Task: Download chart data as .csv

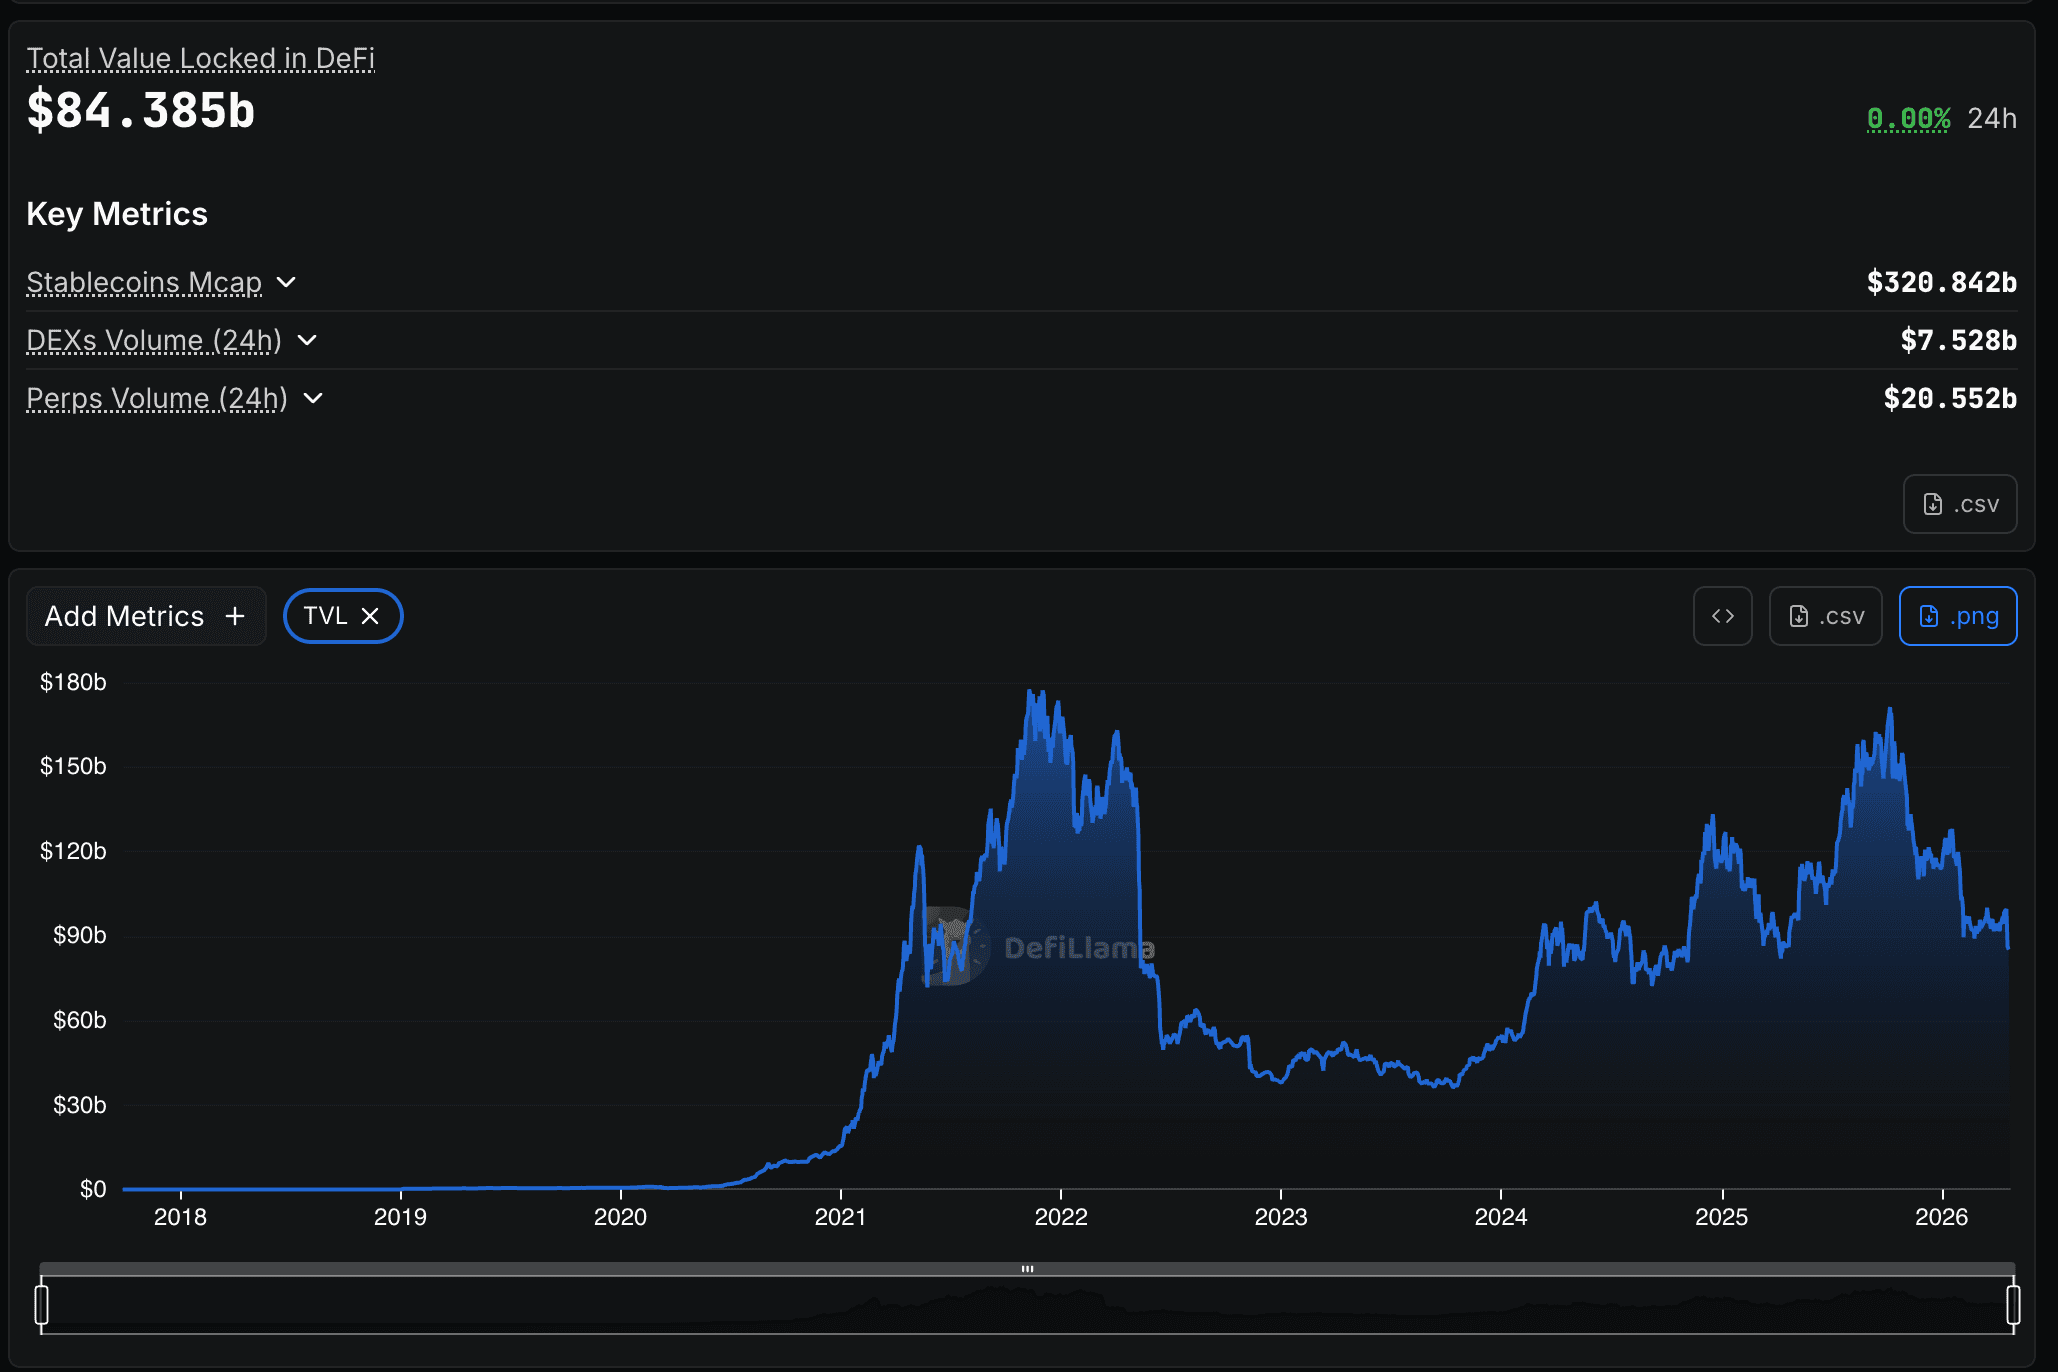Action: tap(1826, 616)
